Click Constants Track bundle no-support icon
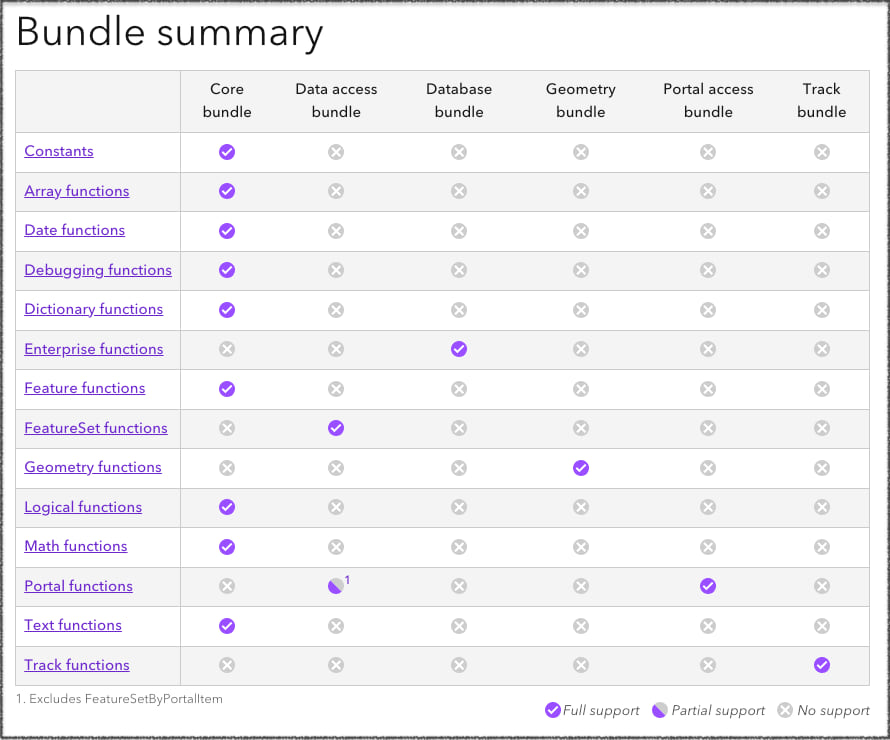This screenshot has width=890, height=740. (822, 152)
